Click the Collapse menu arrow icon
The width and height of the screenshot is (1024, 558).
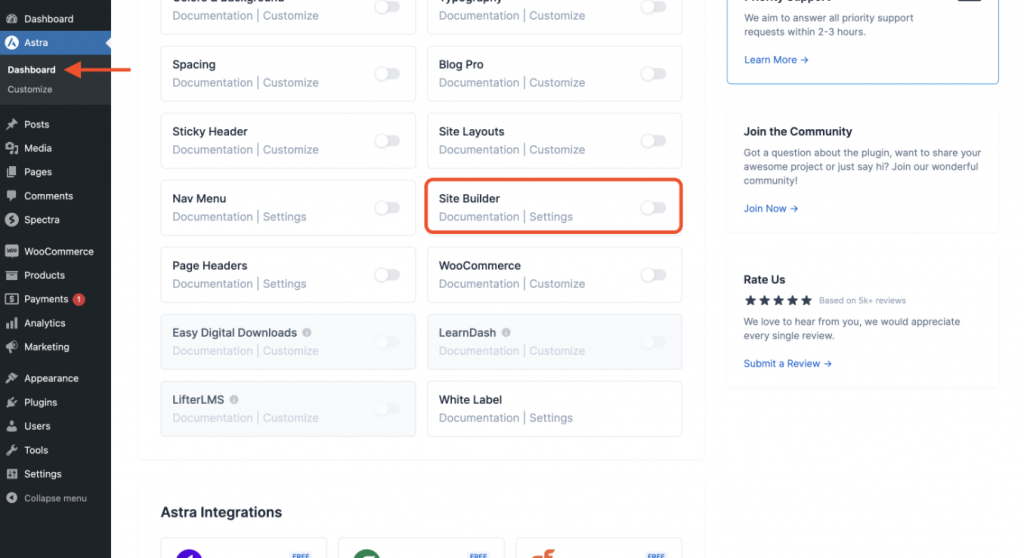pyautogui.click(x=12, y=498)
